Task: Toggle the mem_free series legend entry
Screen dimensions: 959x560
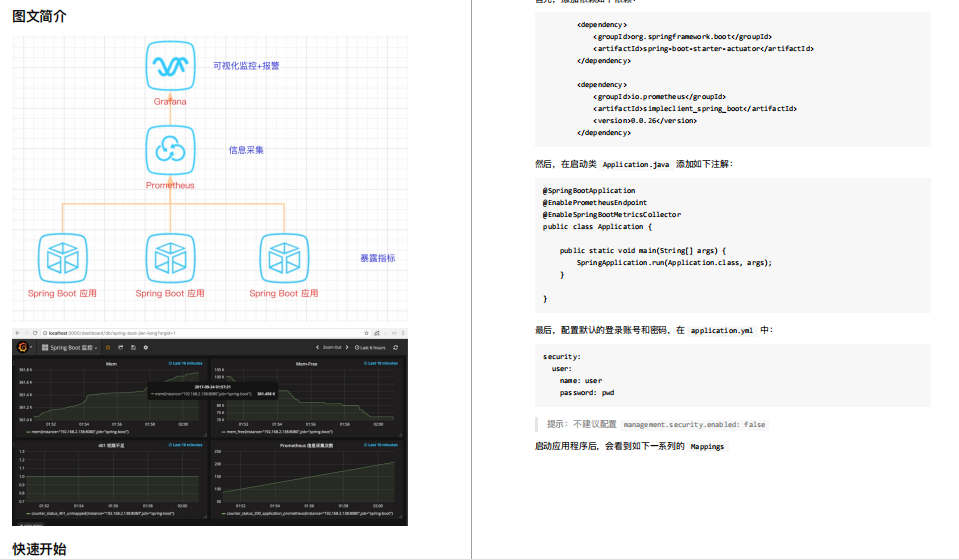Action: point(276,432)
